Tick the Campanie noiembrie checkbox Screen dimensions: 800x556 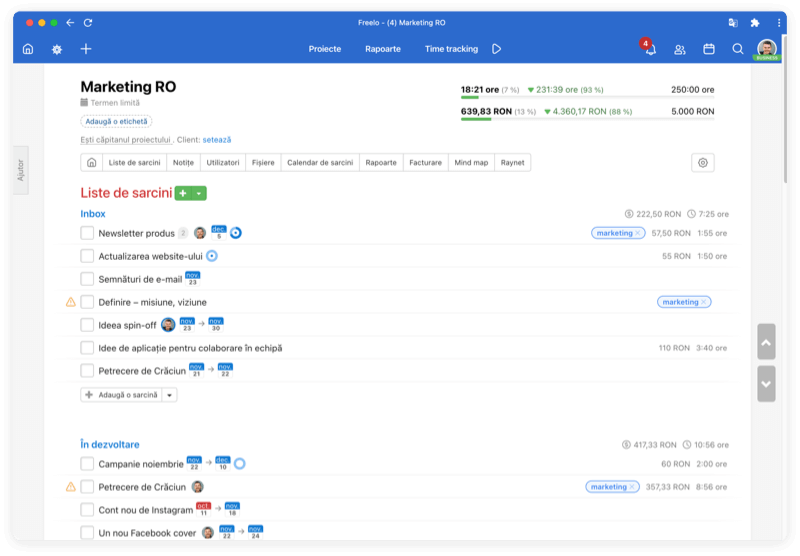tap(87, 464)
